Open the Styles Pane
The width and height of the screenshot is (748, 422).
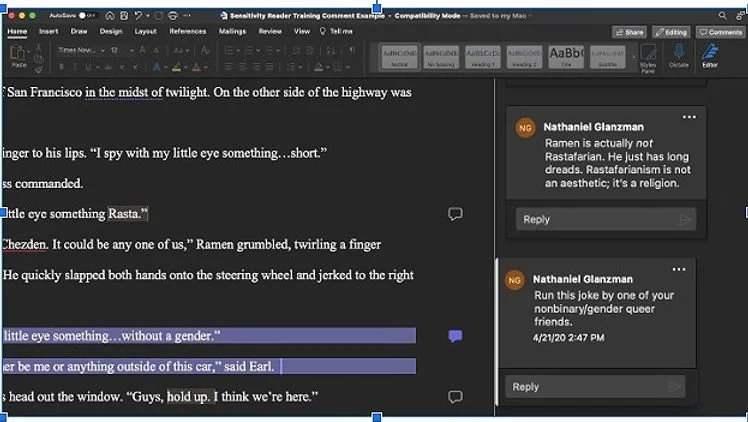(648, 58)
